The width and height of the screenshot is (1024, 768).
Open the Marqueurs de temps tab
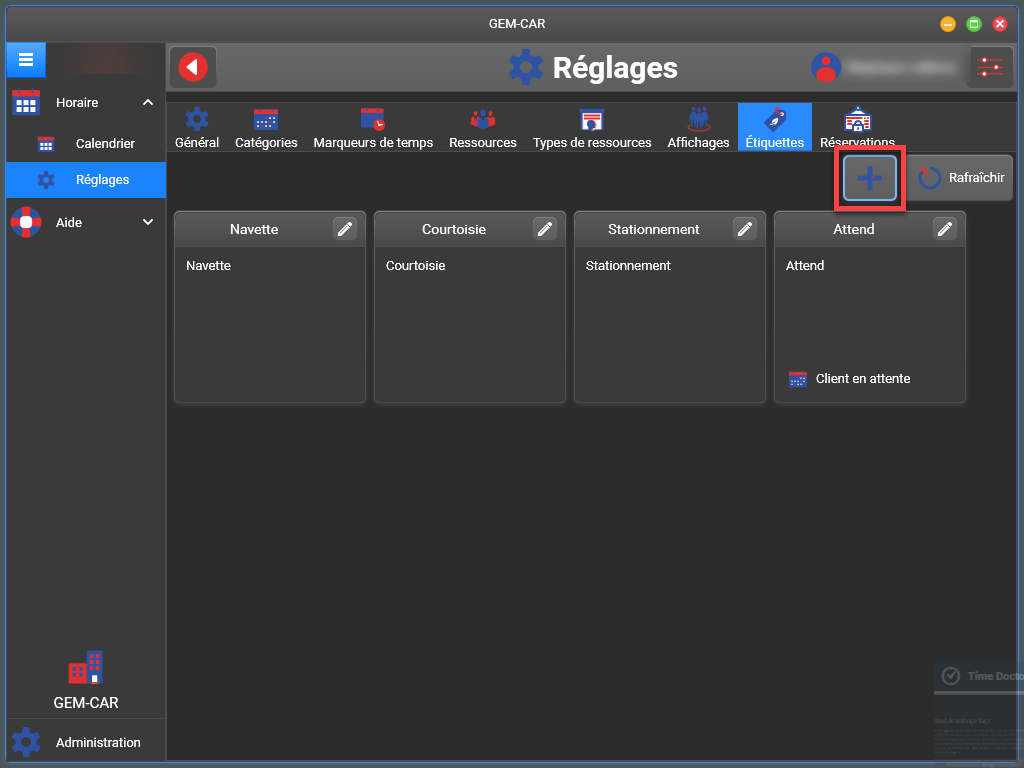pos(373,128)
